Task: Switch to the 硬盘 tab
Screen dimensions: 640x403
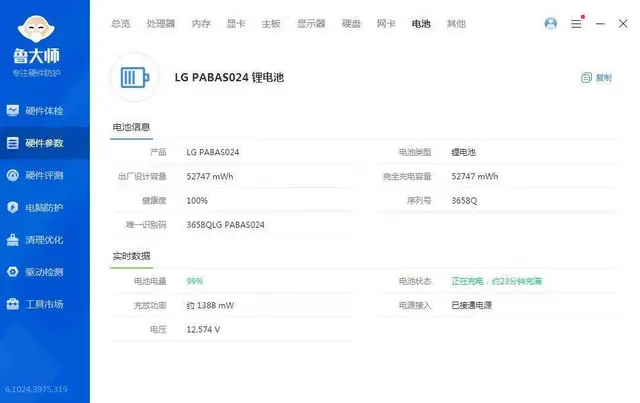Action: click(351, 24)
